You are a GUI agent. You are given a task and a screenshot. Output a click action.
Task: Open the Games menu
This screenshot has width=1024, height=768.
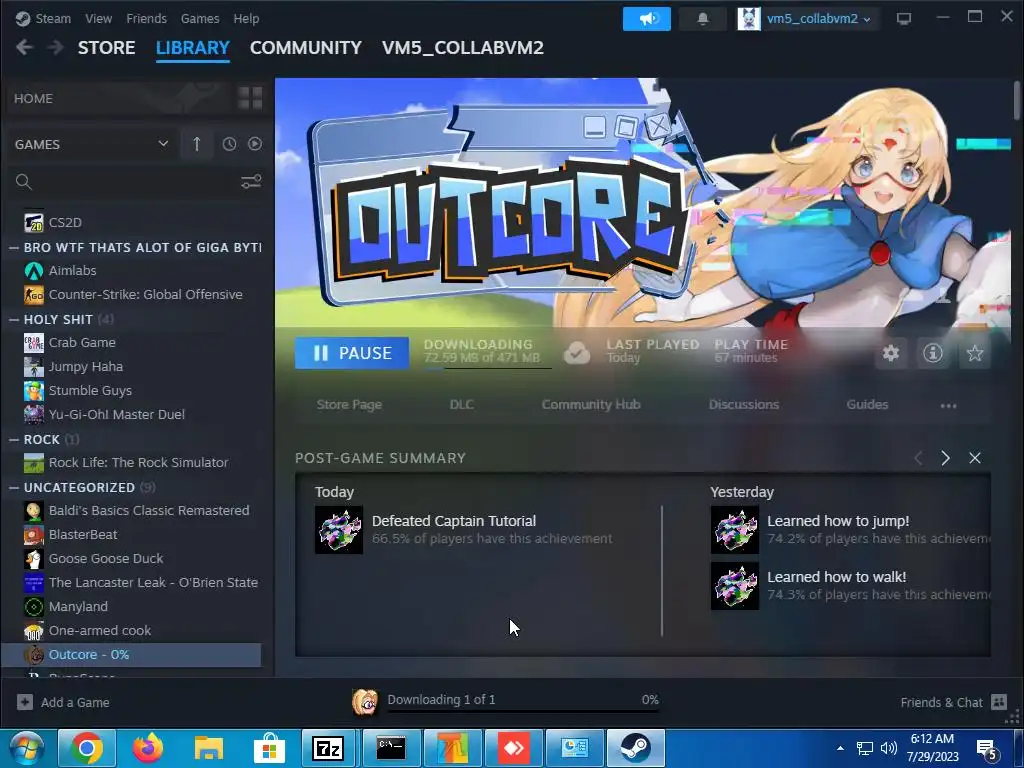(200, 18)
